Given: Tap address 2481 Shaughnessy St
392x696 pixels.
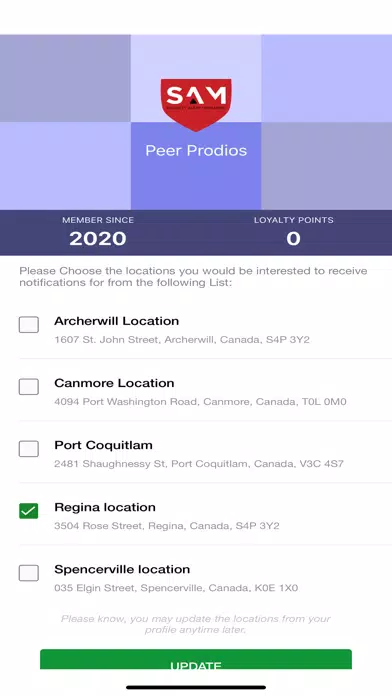Looking at the screenshot, I should 199,464.
